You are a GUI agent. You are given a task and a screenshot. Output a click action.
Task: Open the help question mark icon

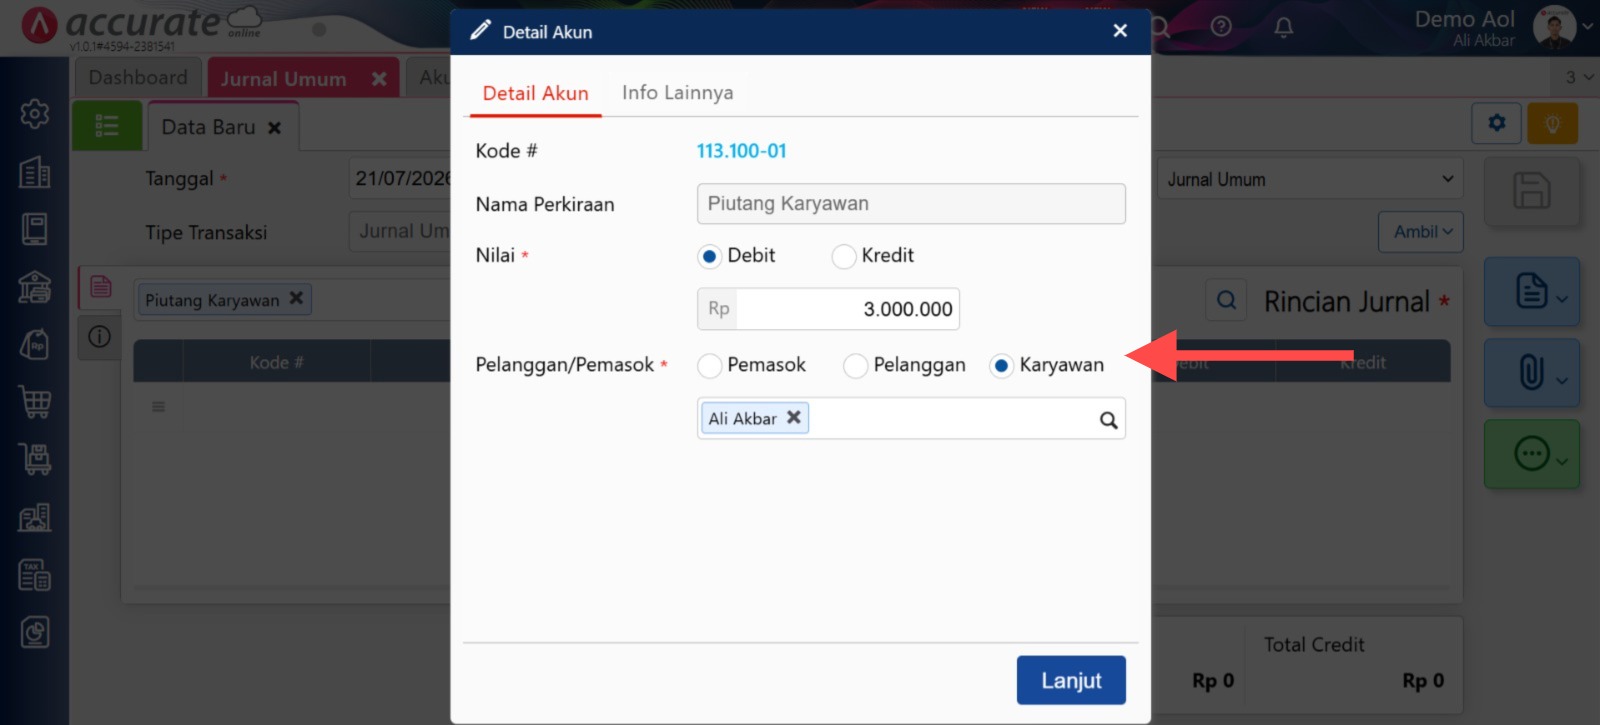point(1221,27)
